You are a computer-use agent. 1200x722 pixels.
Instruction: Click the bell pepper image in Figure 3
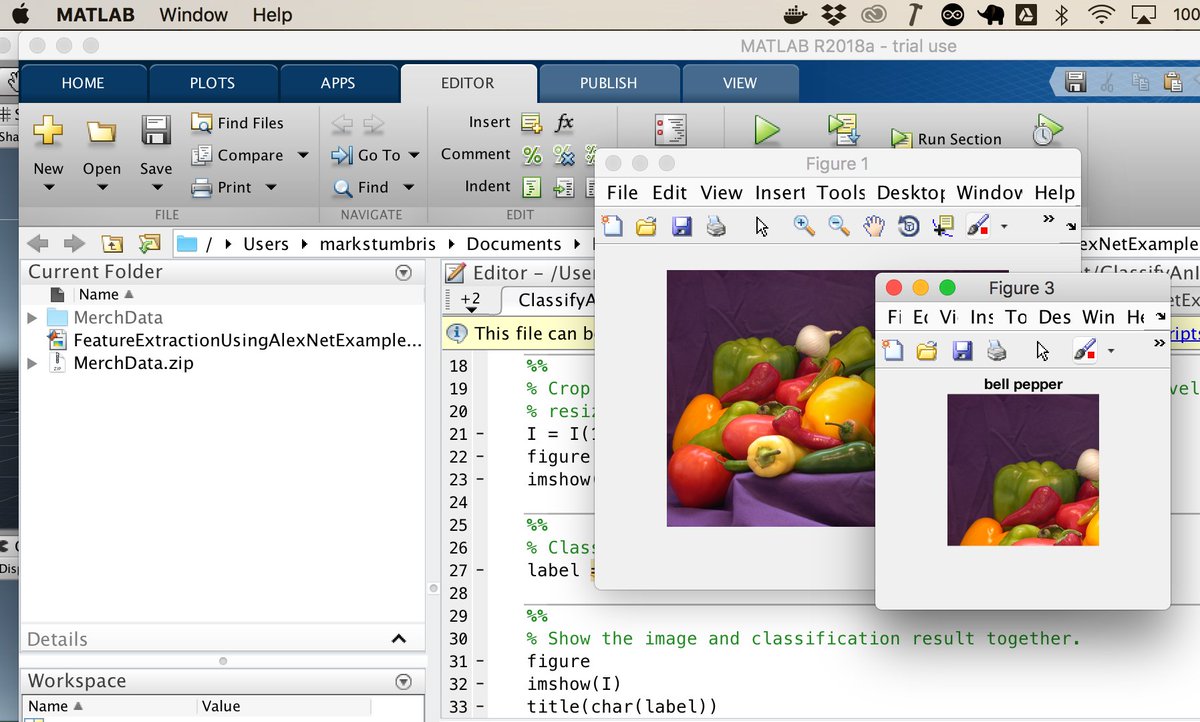[x=1023, y=470]
